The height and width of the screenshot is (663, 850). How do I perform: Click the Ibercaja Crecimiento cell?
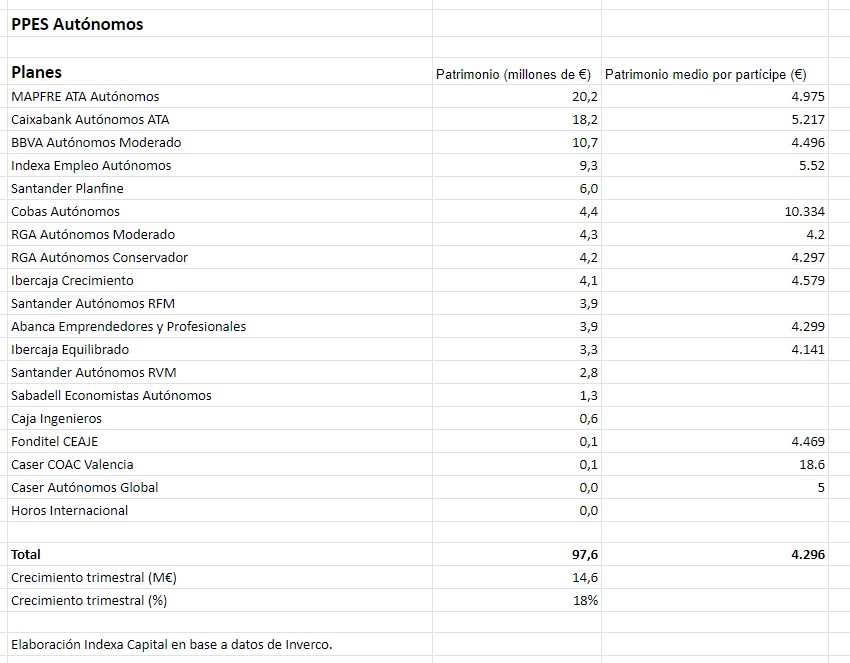coord(72,280)
